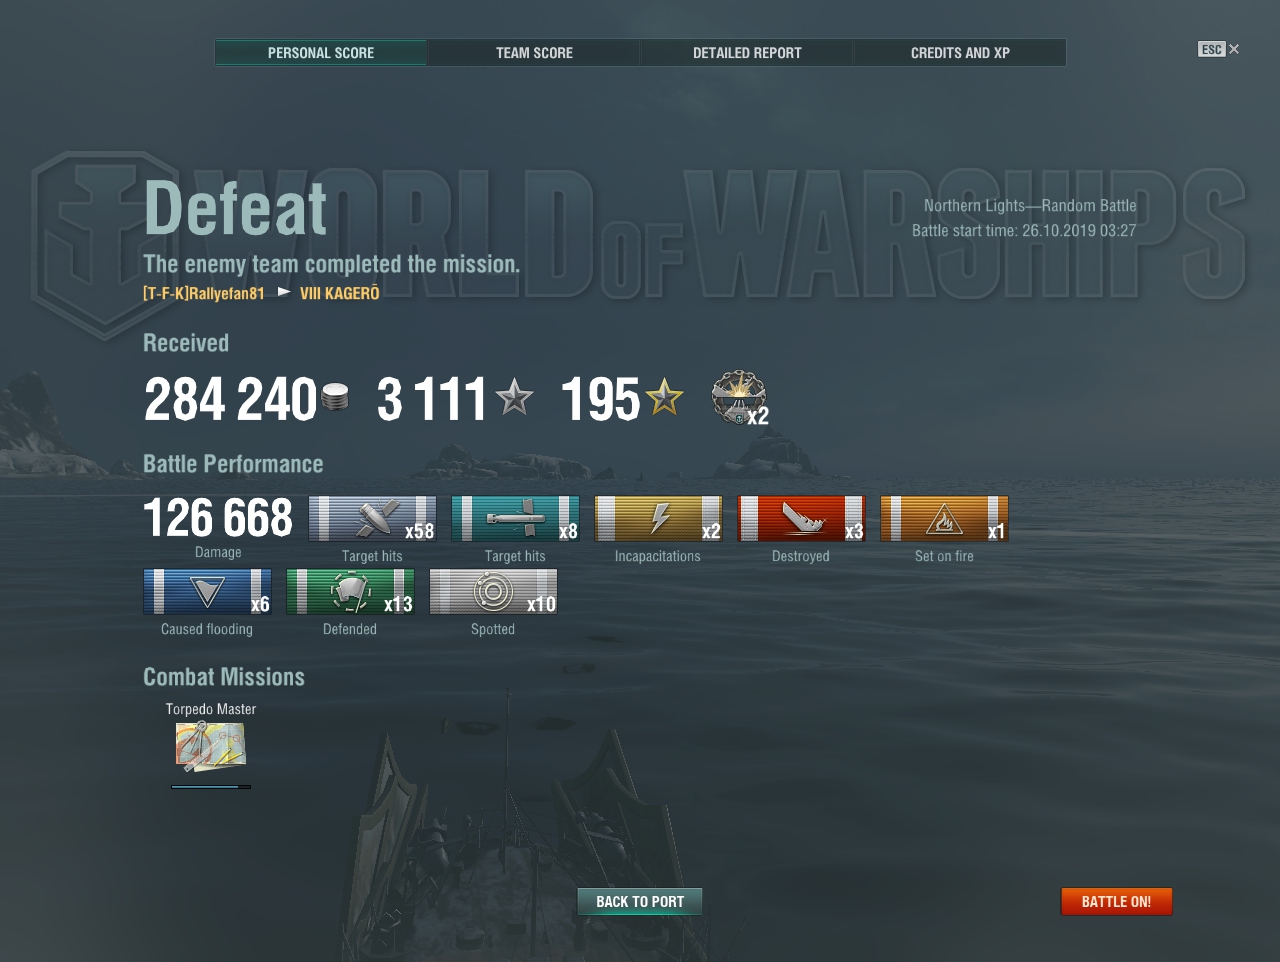1280x962 pixels.
Task: Click the main battery Target hits ribbon
Action: click(x=372, y=519)
